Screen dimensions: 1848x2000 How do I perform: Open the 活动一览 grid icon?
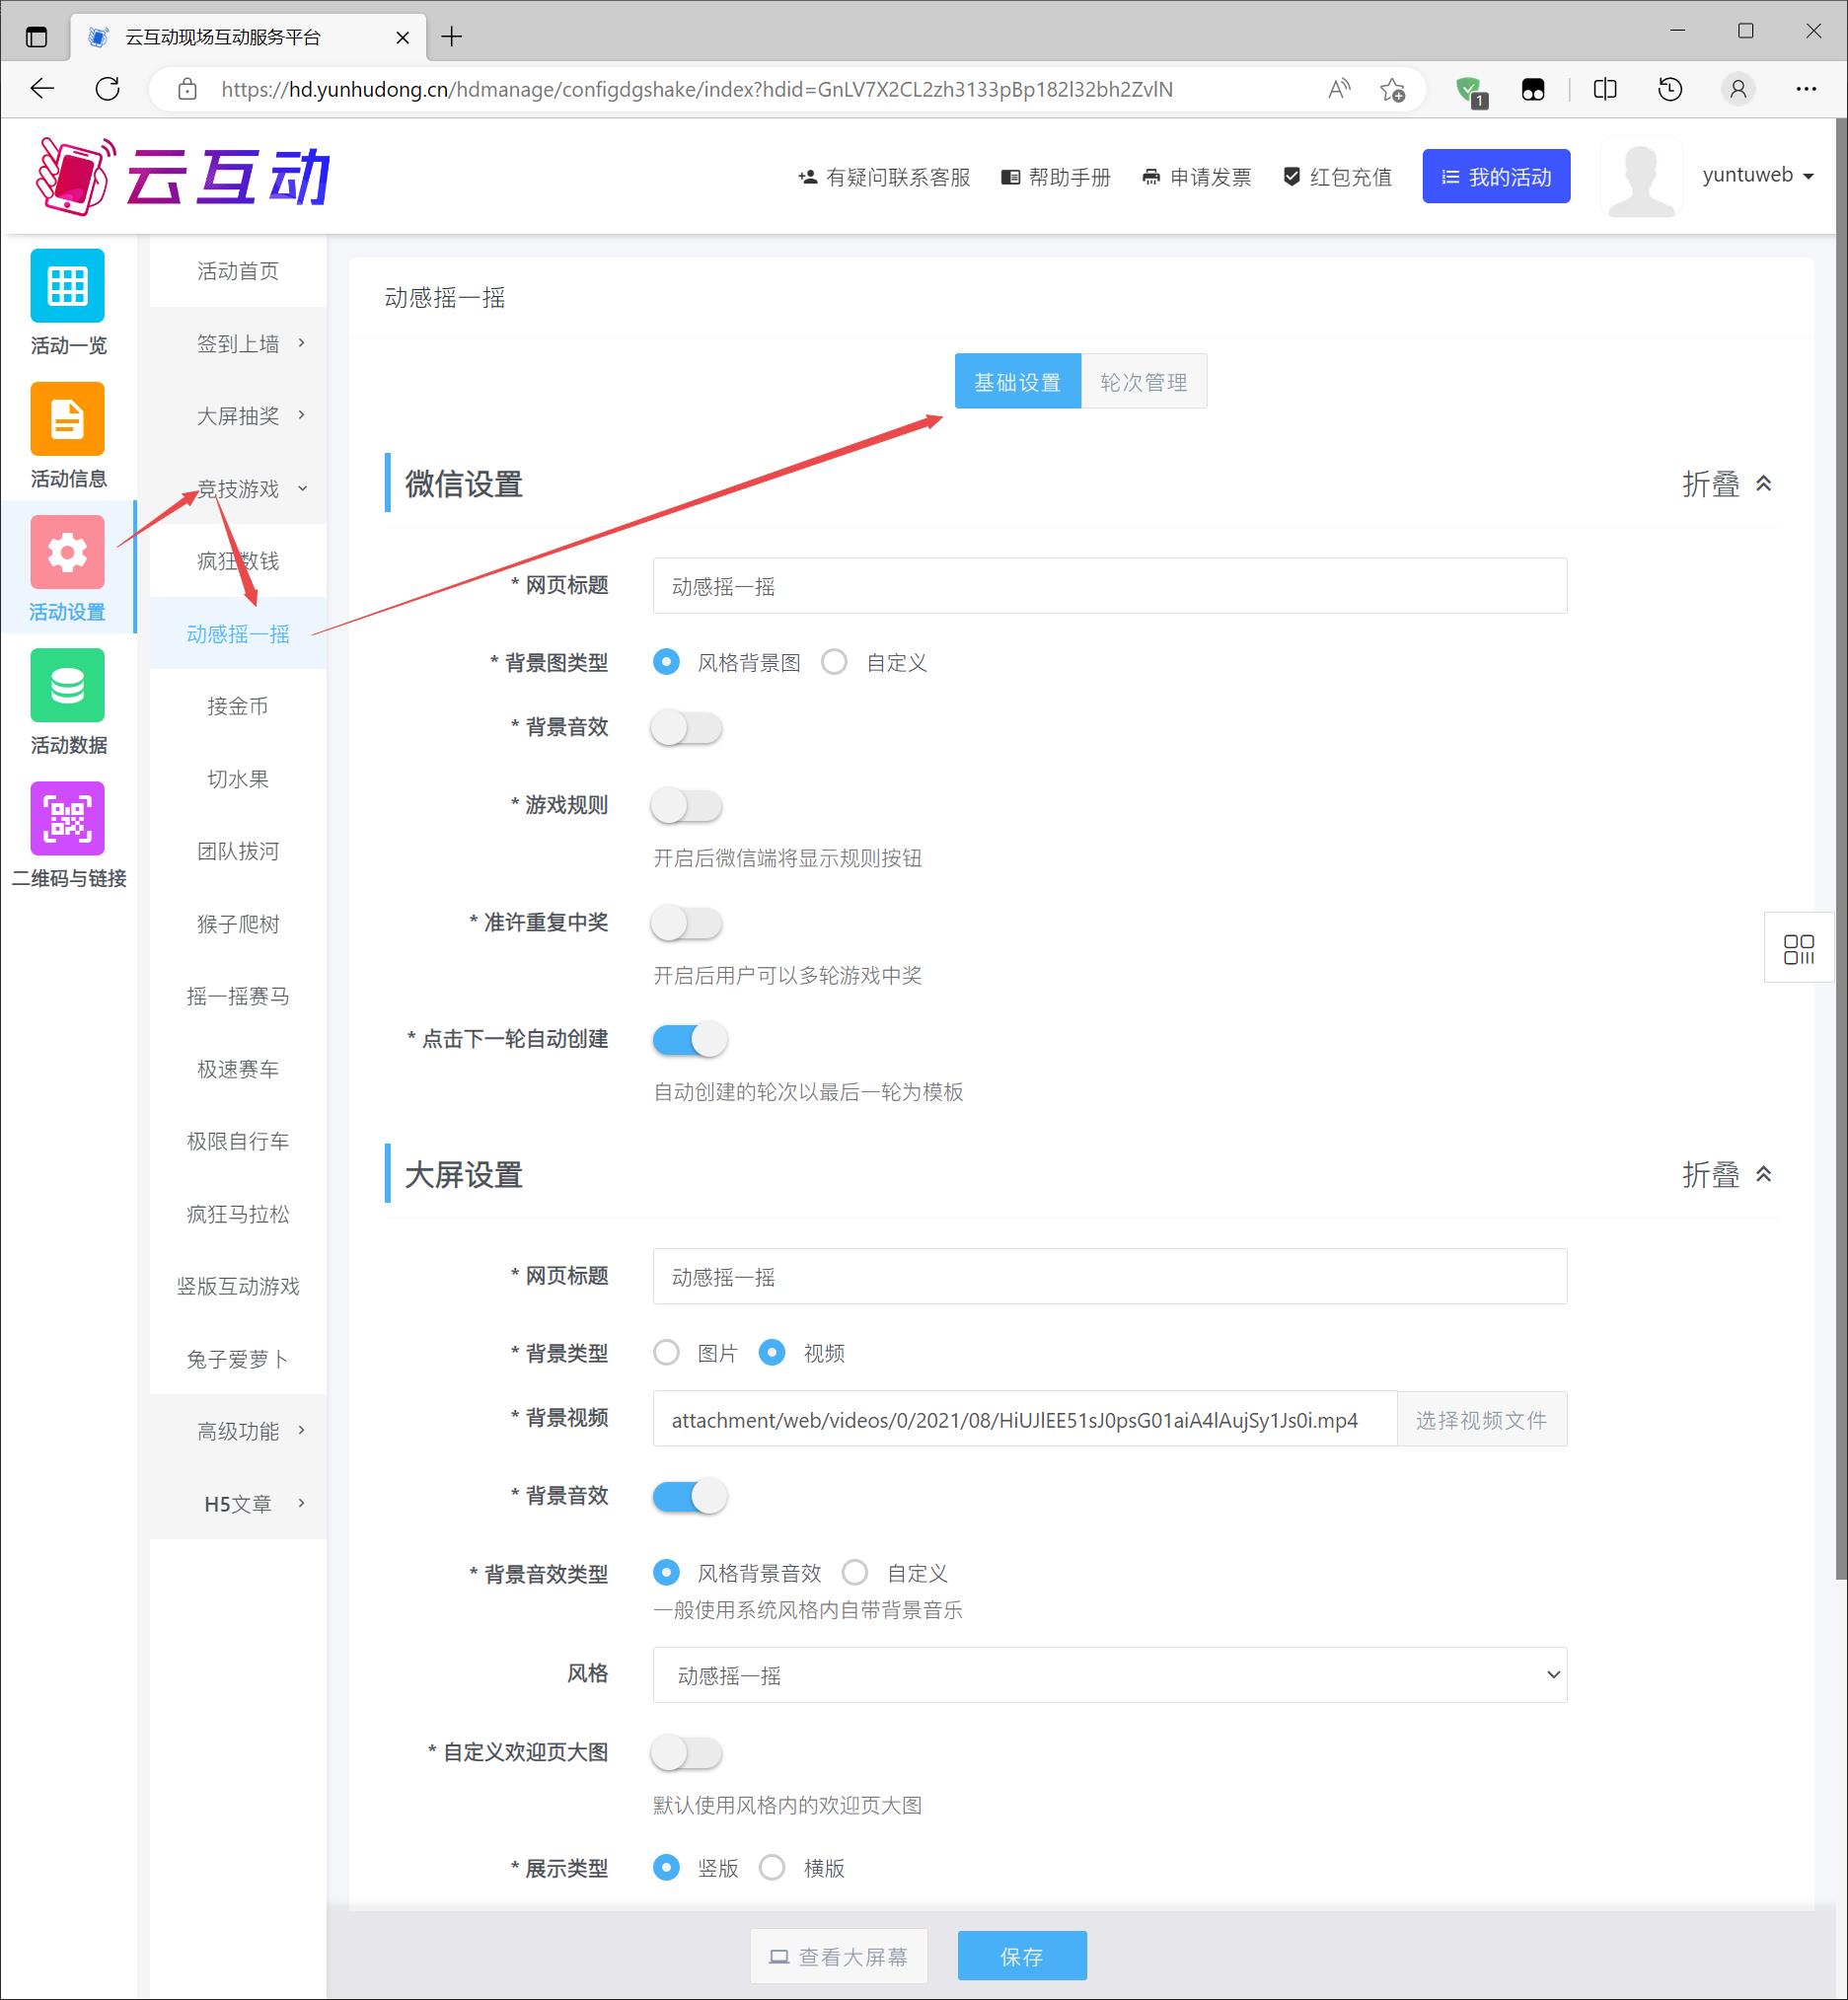(x=67, y=286)
